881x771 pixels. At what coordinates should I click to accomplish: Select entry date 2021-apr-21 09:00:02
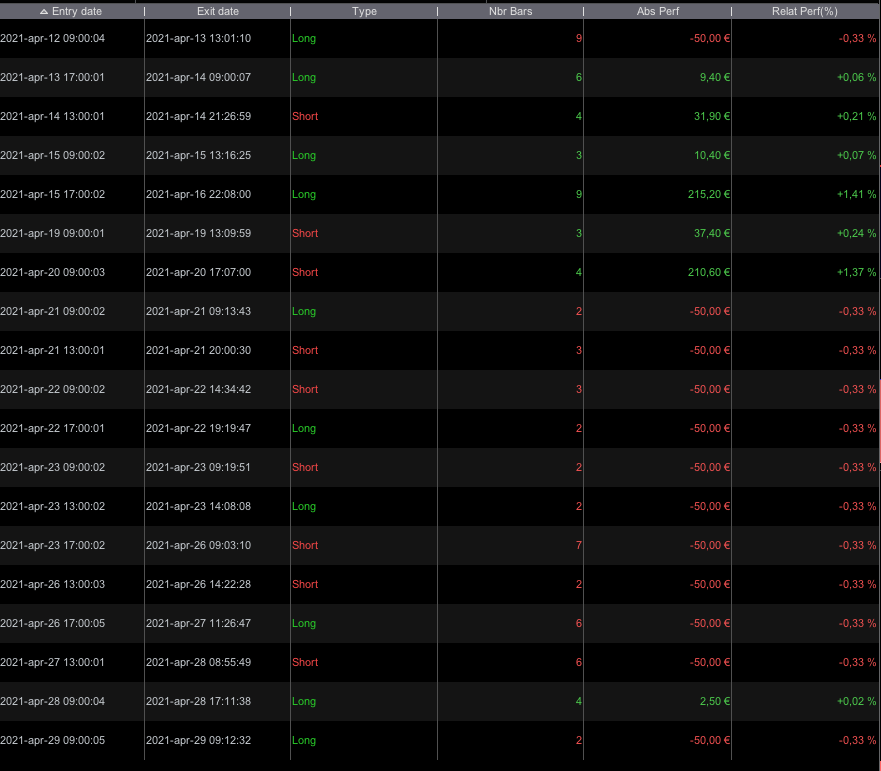(52, 311)
